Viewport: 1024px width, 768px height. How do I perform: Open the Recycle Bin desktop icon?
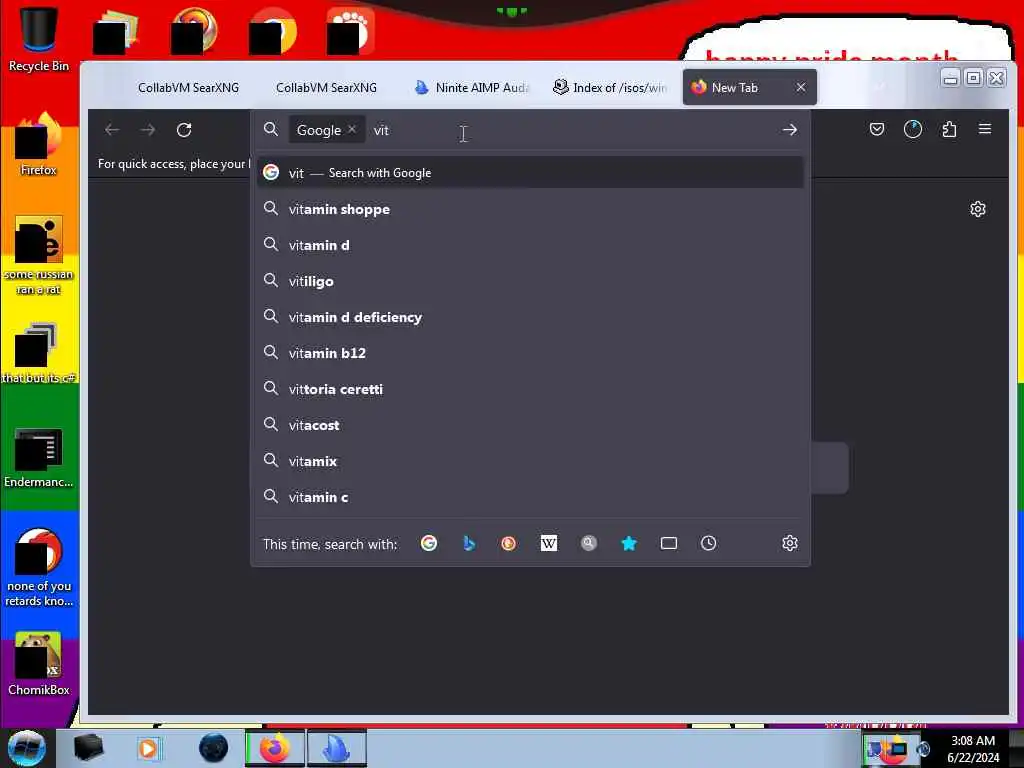point(39,39)
